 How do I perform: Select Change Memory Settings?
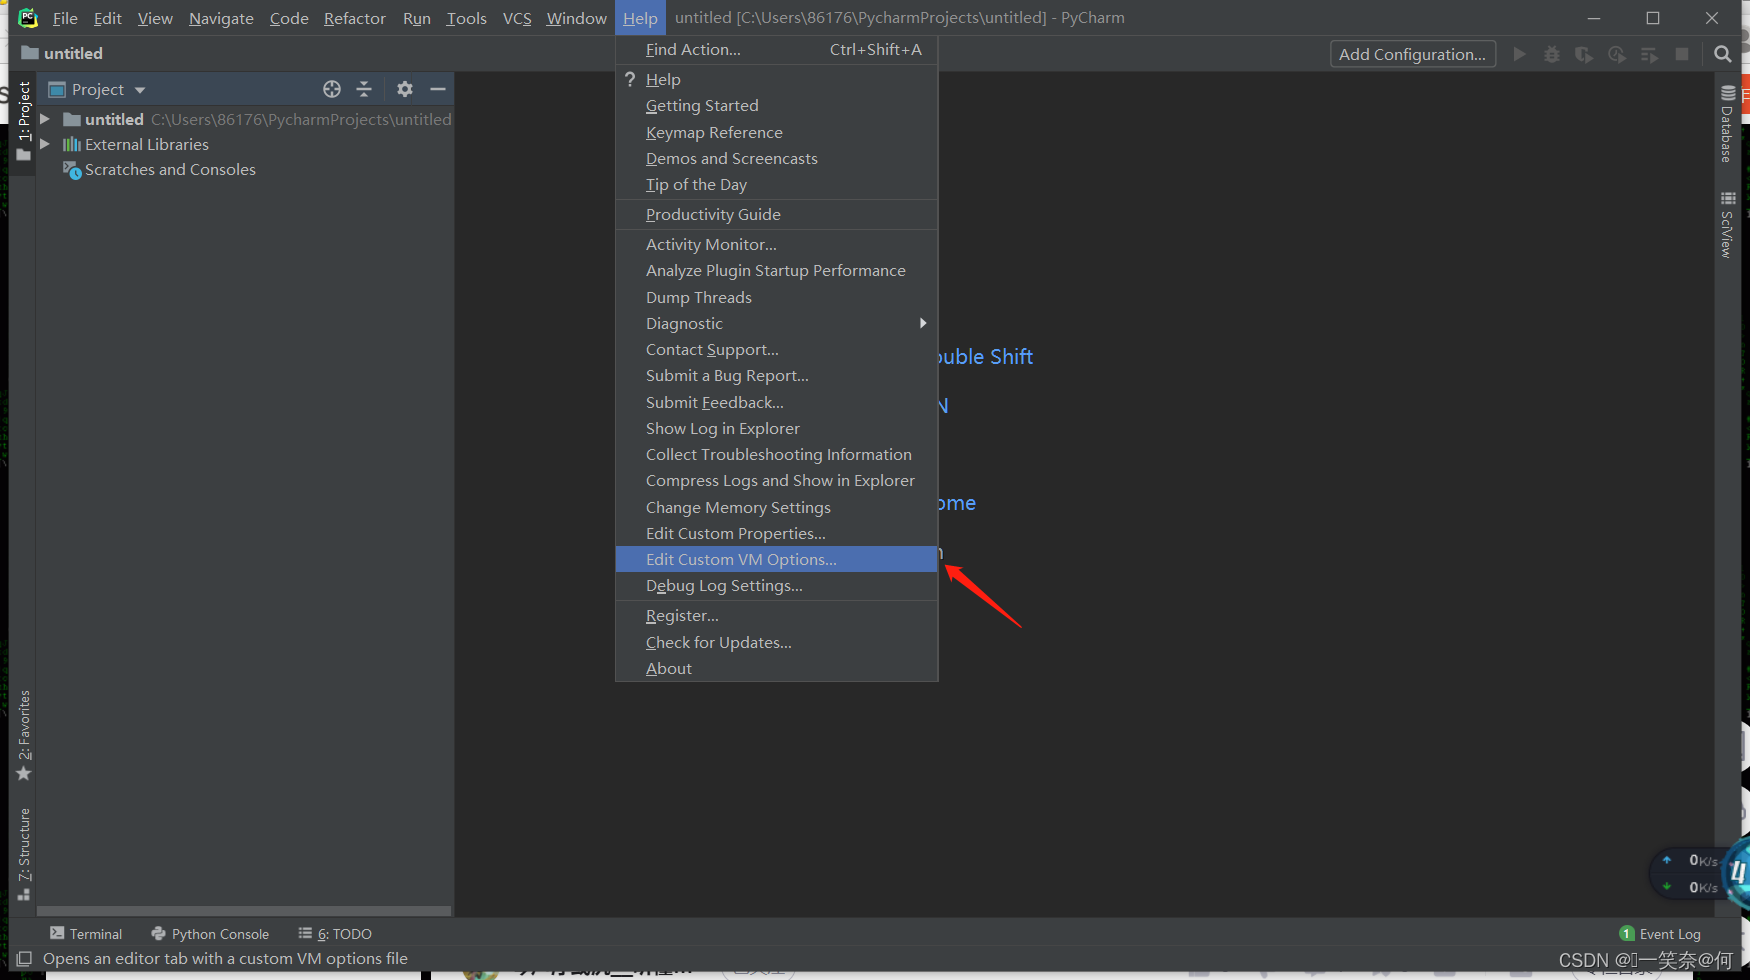[x=777, y=507]
